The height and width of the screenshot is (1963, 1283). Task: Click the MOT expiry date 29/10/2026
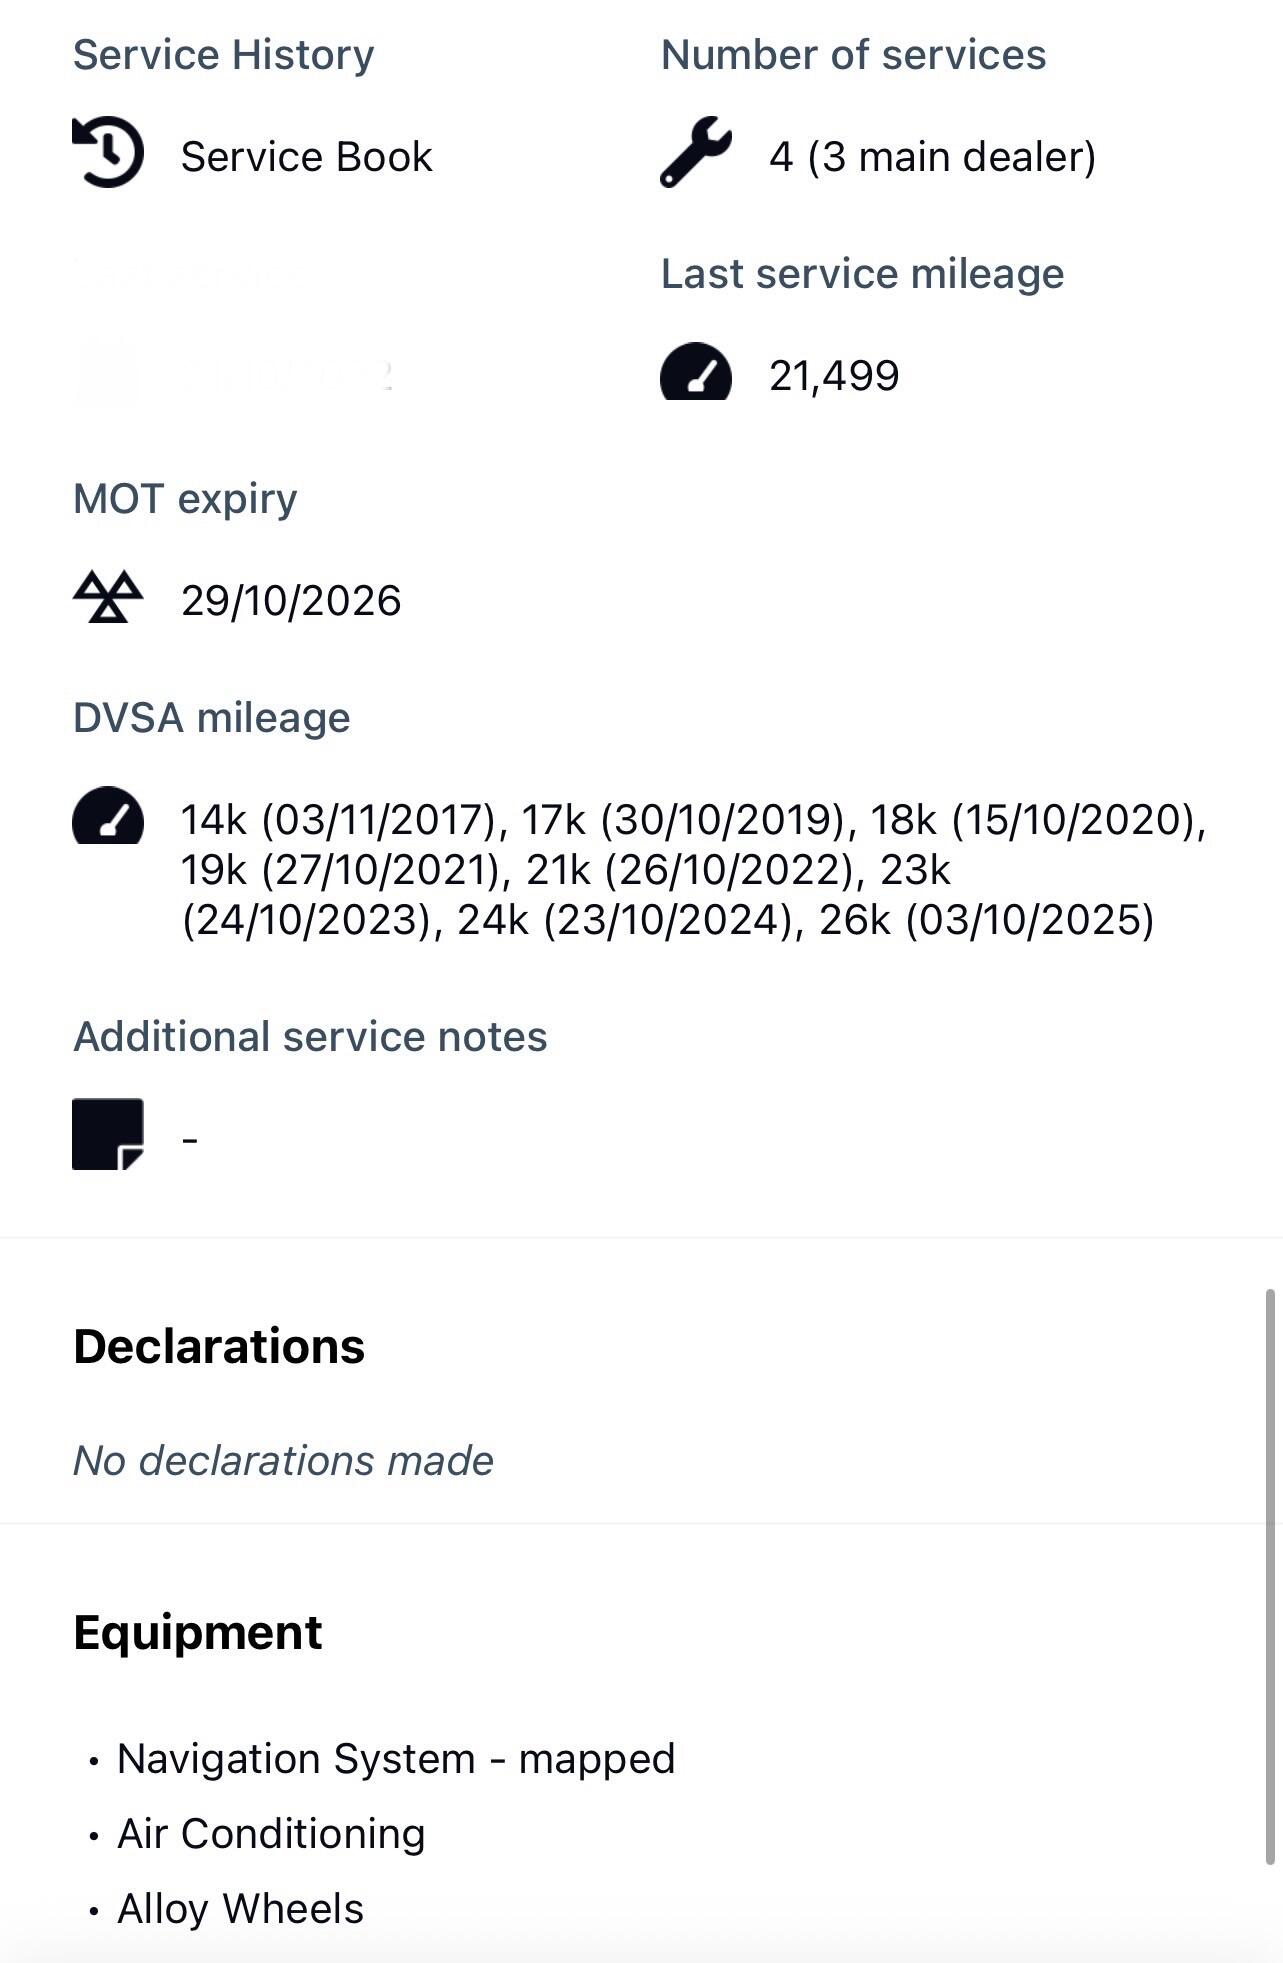tap(291, 601)
